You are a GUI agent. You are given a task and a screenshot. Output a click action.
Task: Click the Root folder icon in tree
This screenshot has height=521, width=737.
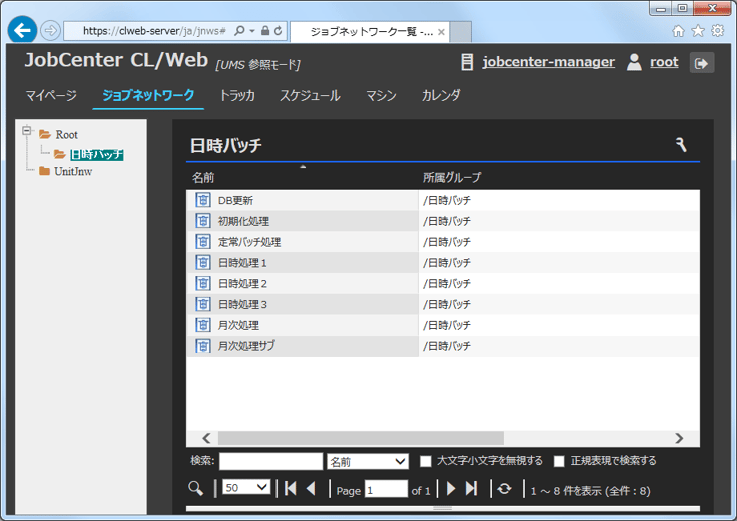pyautogui.click(x=45, y=134)
